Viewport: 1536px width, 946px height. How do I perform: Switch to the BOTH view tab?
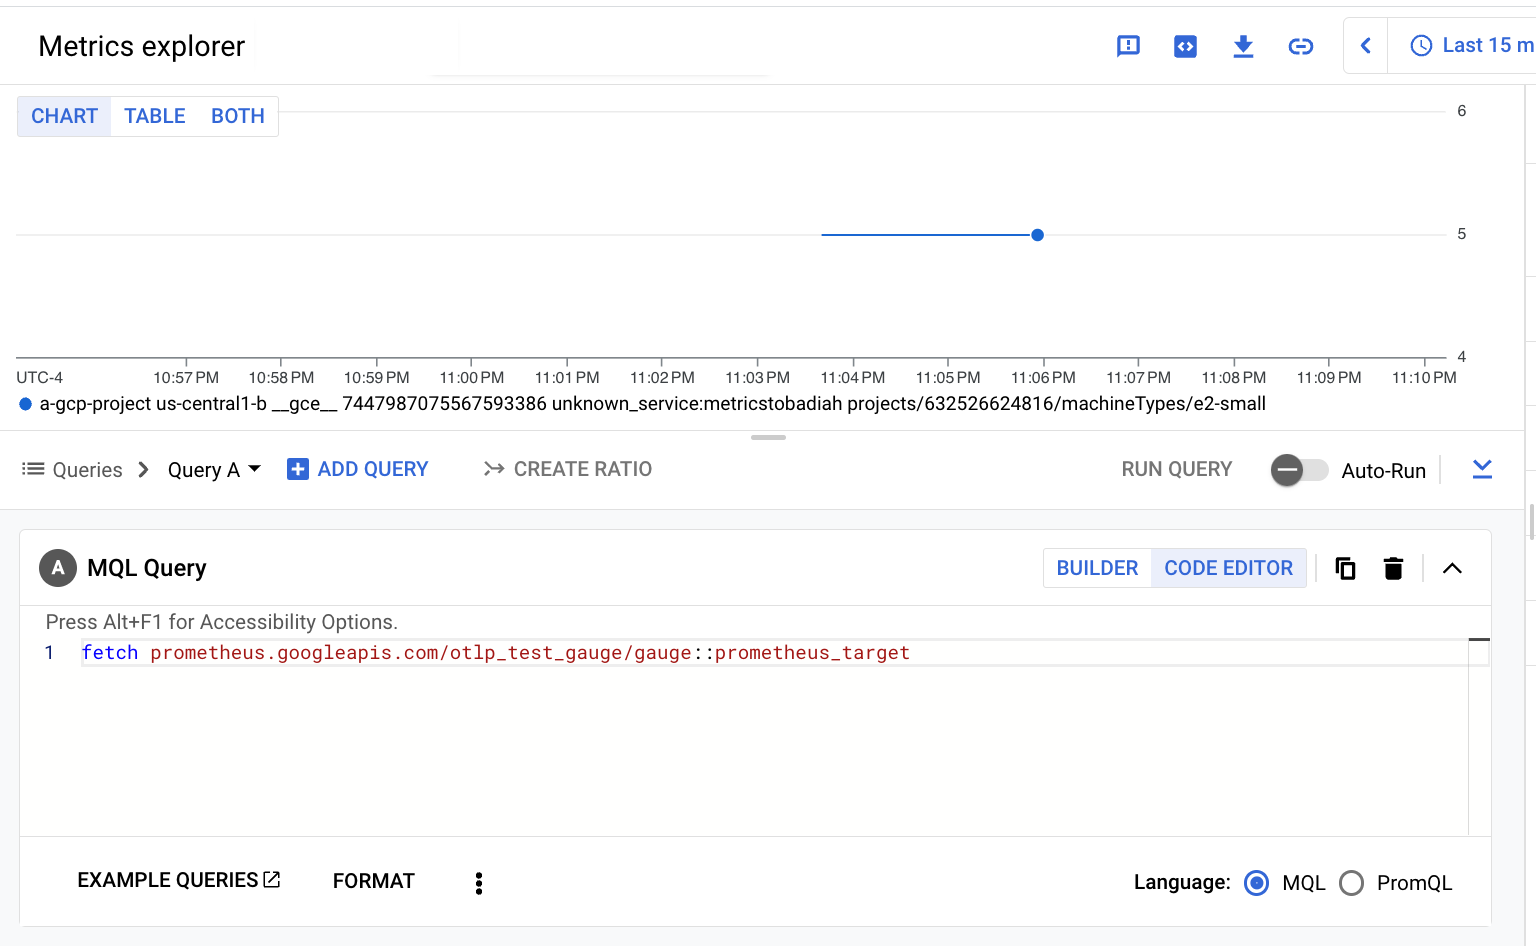238,116
